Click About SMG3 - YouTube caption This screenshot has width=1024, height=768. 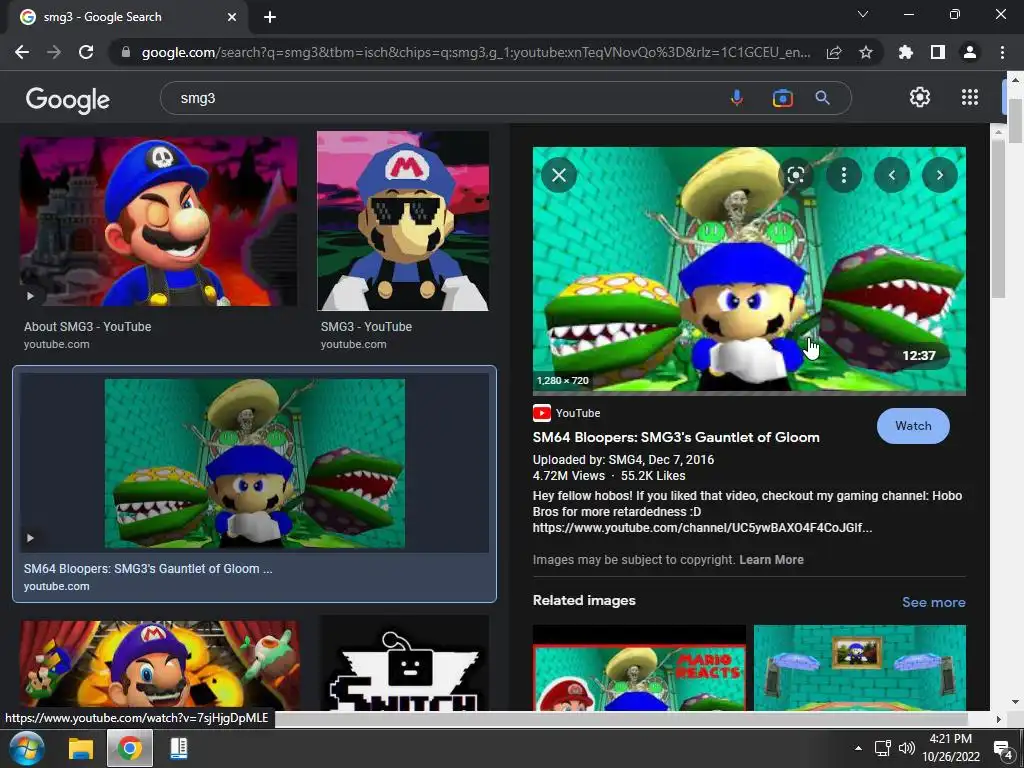coord(88,327)
